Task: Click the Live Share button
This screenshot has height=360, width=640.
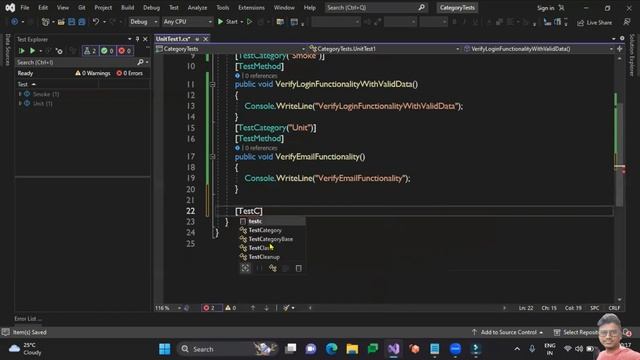Action: [x=595, y=22]
